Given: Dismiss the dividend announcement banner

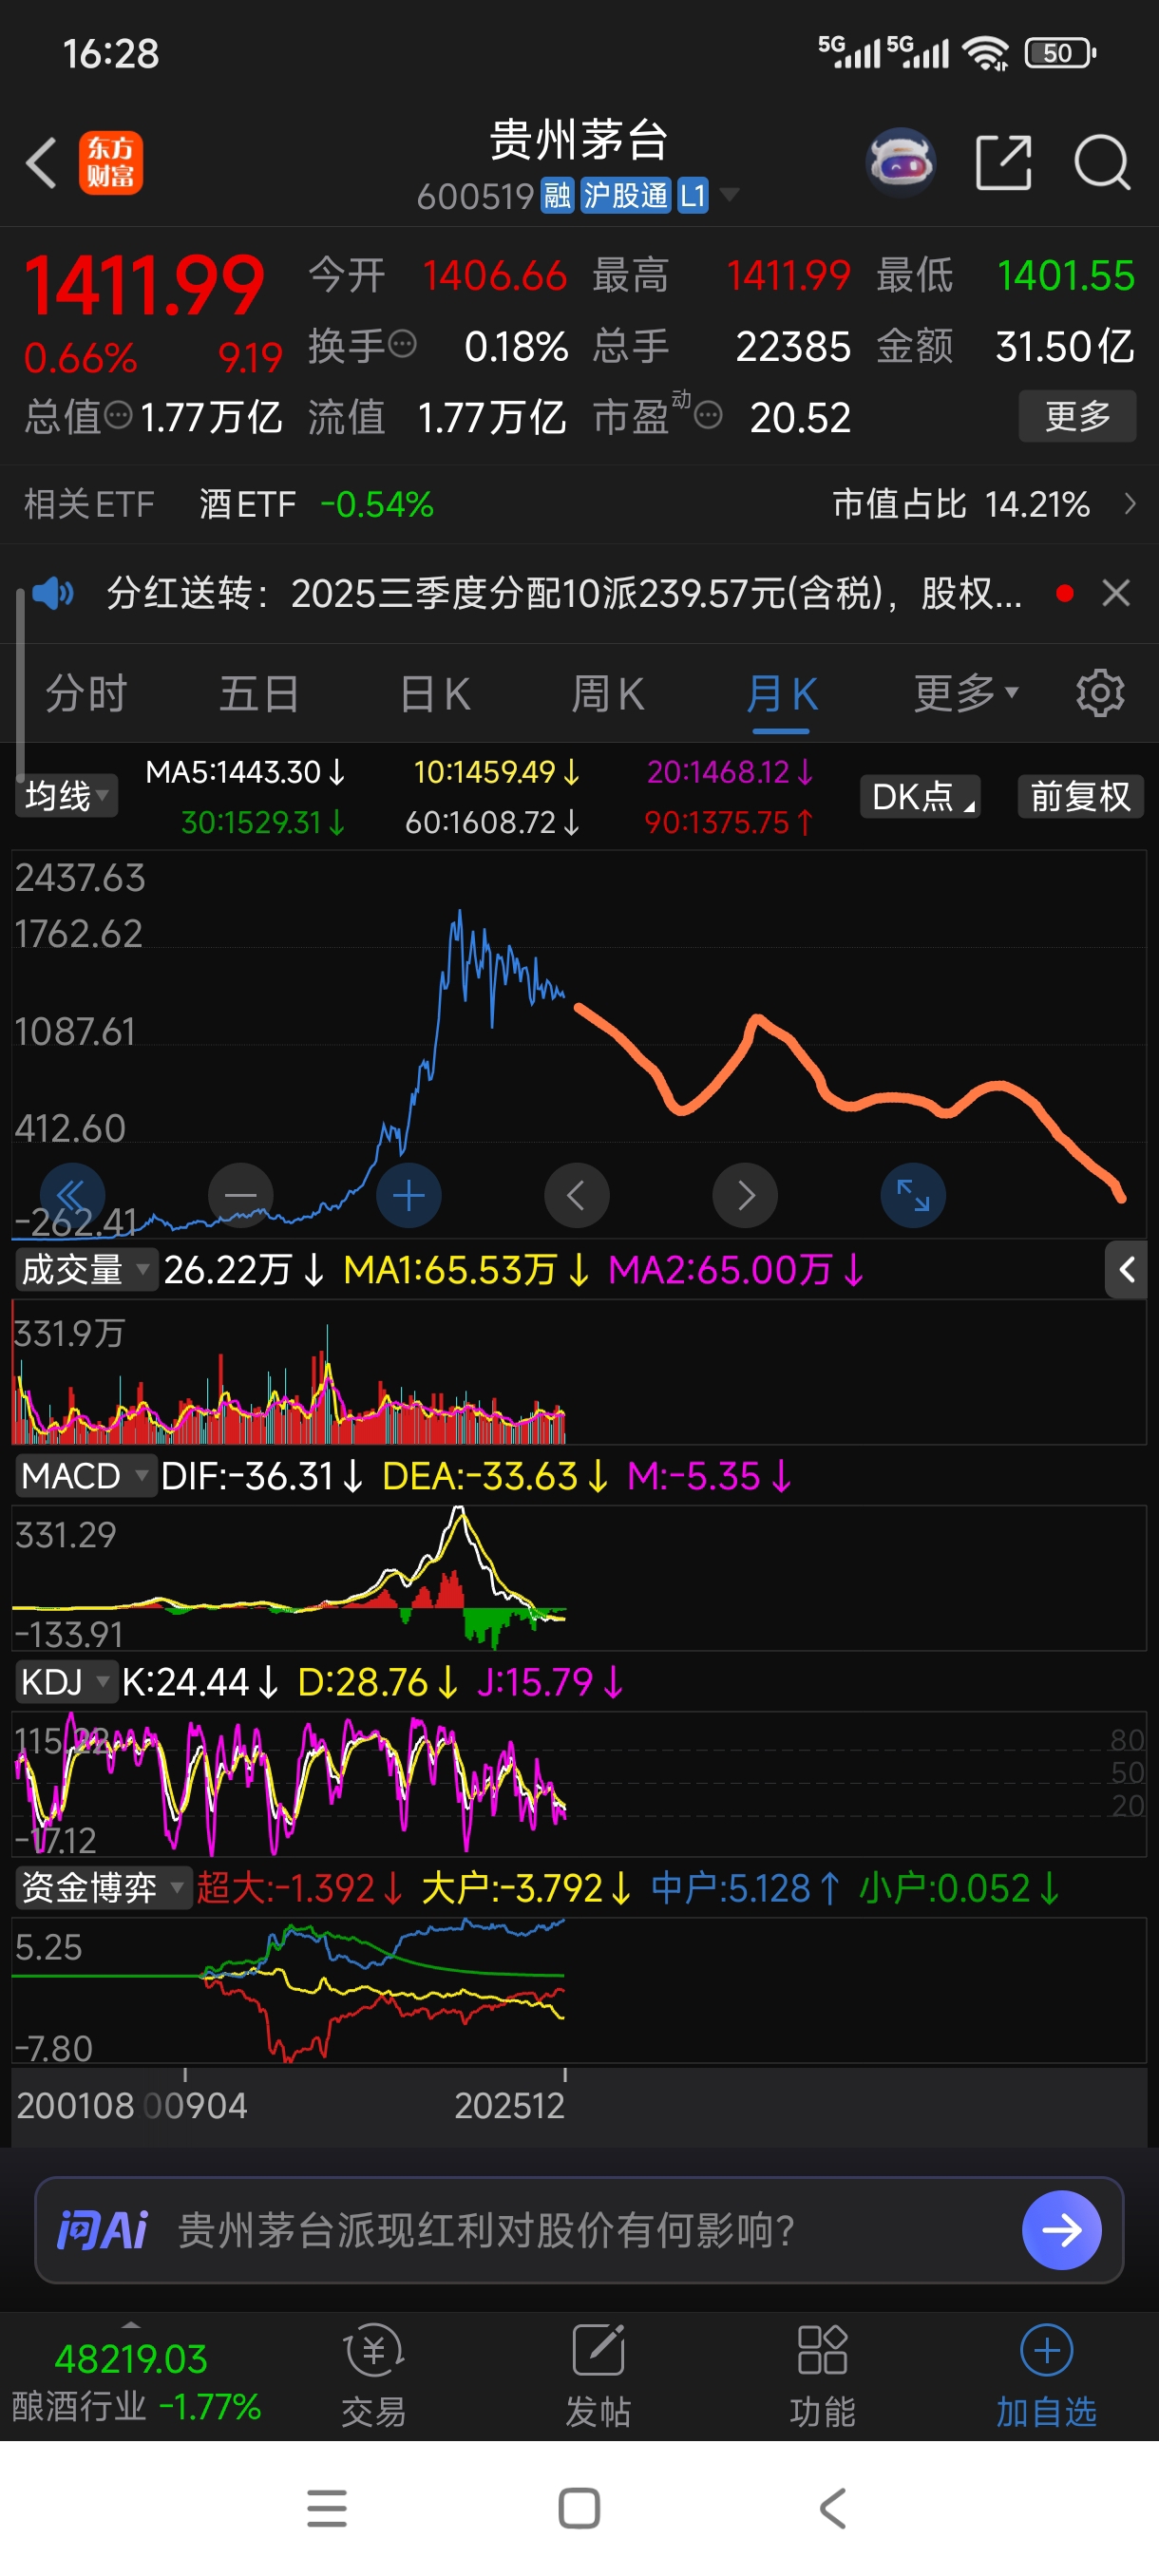Looking at the screenshot, I should 1116,593.
